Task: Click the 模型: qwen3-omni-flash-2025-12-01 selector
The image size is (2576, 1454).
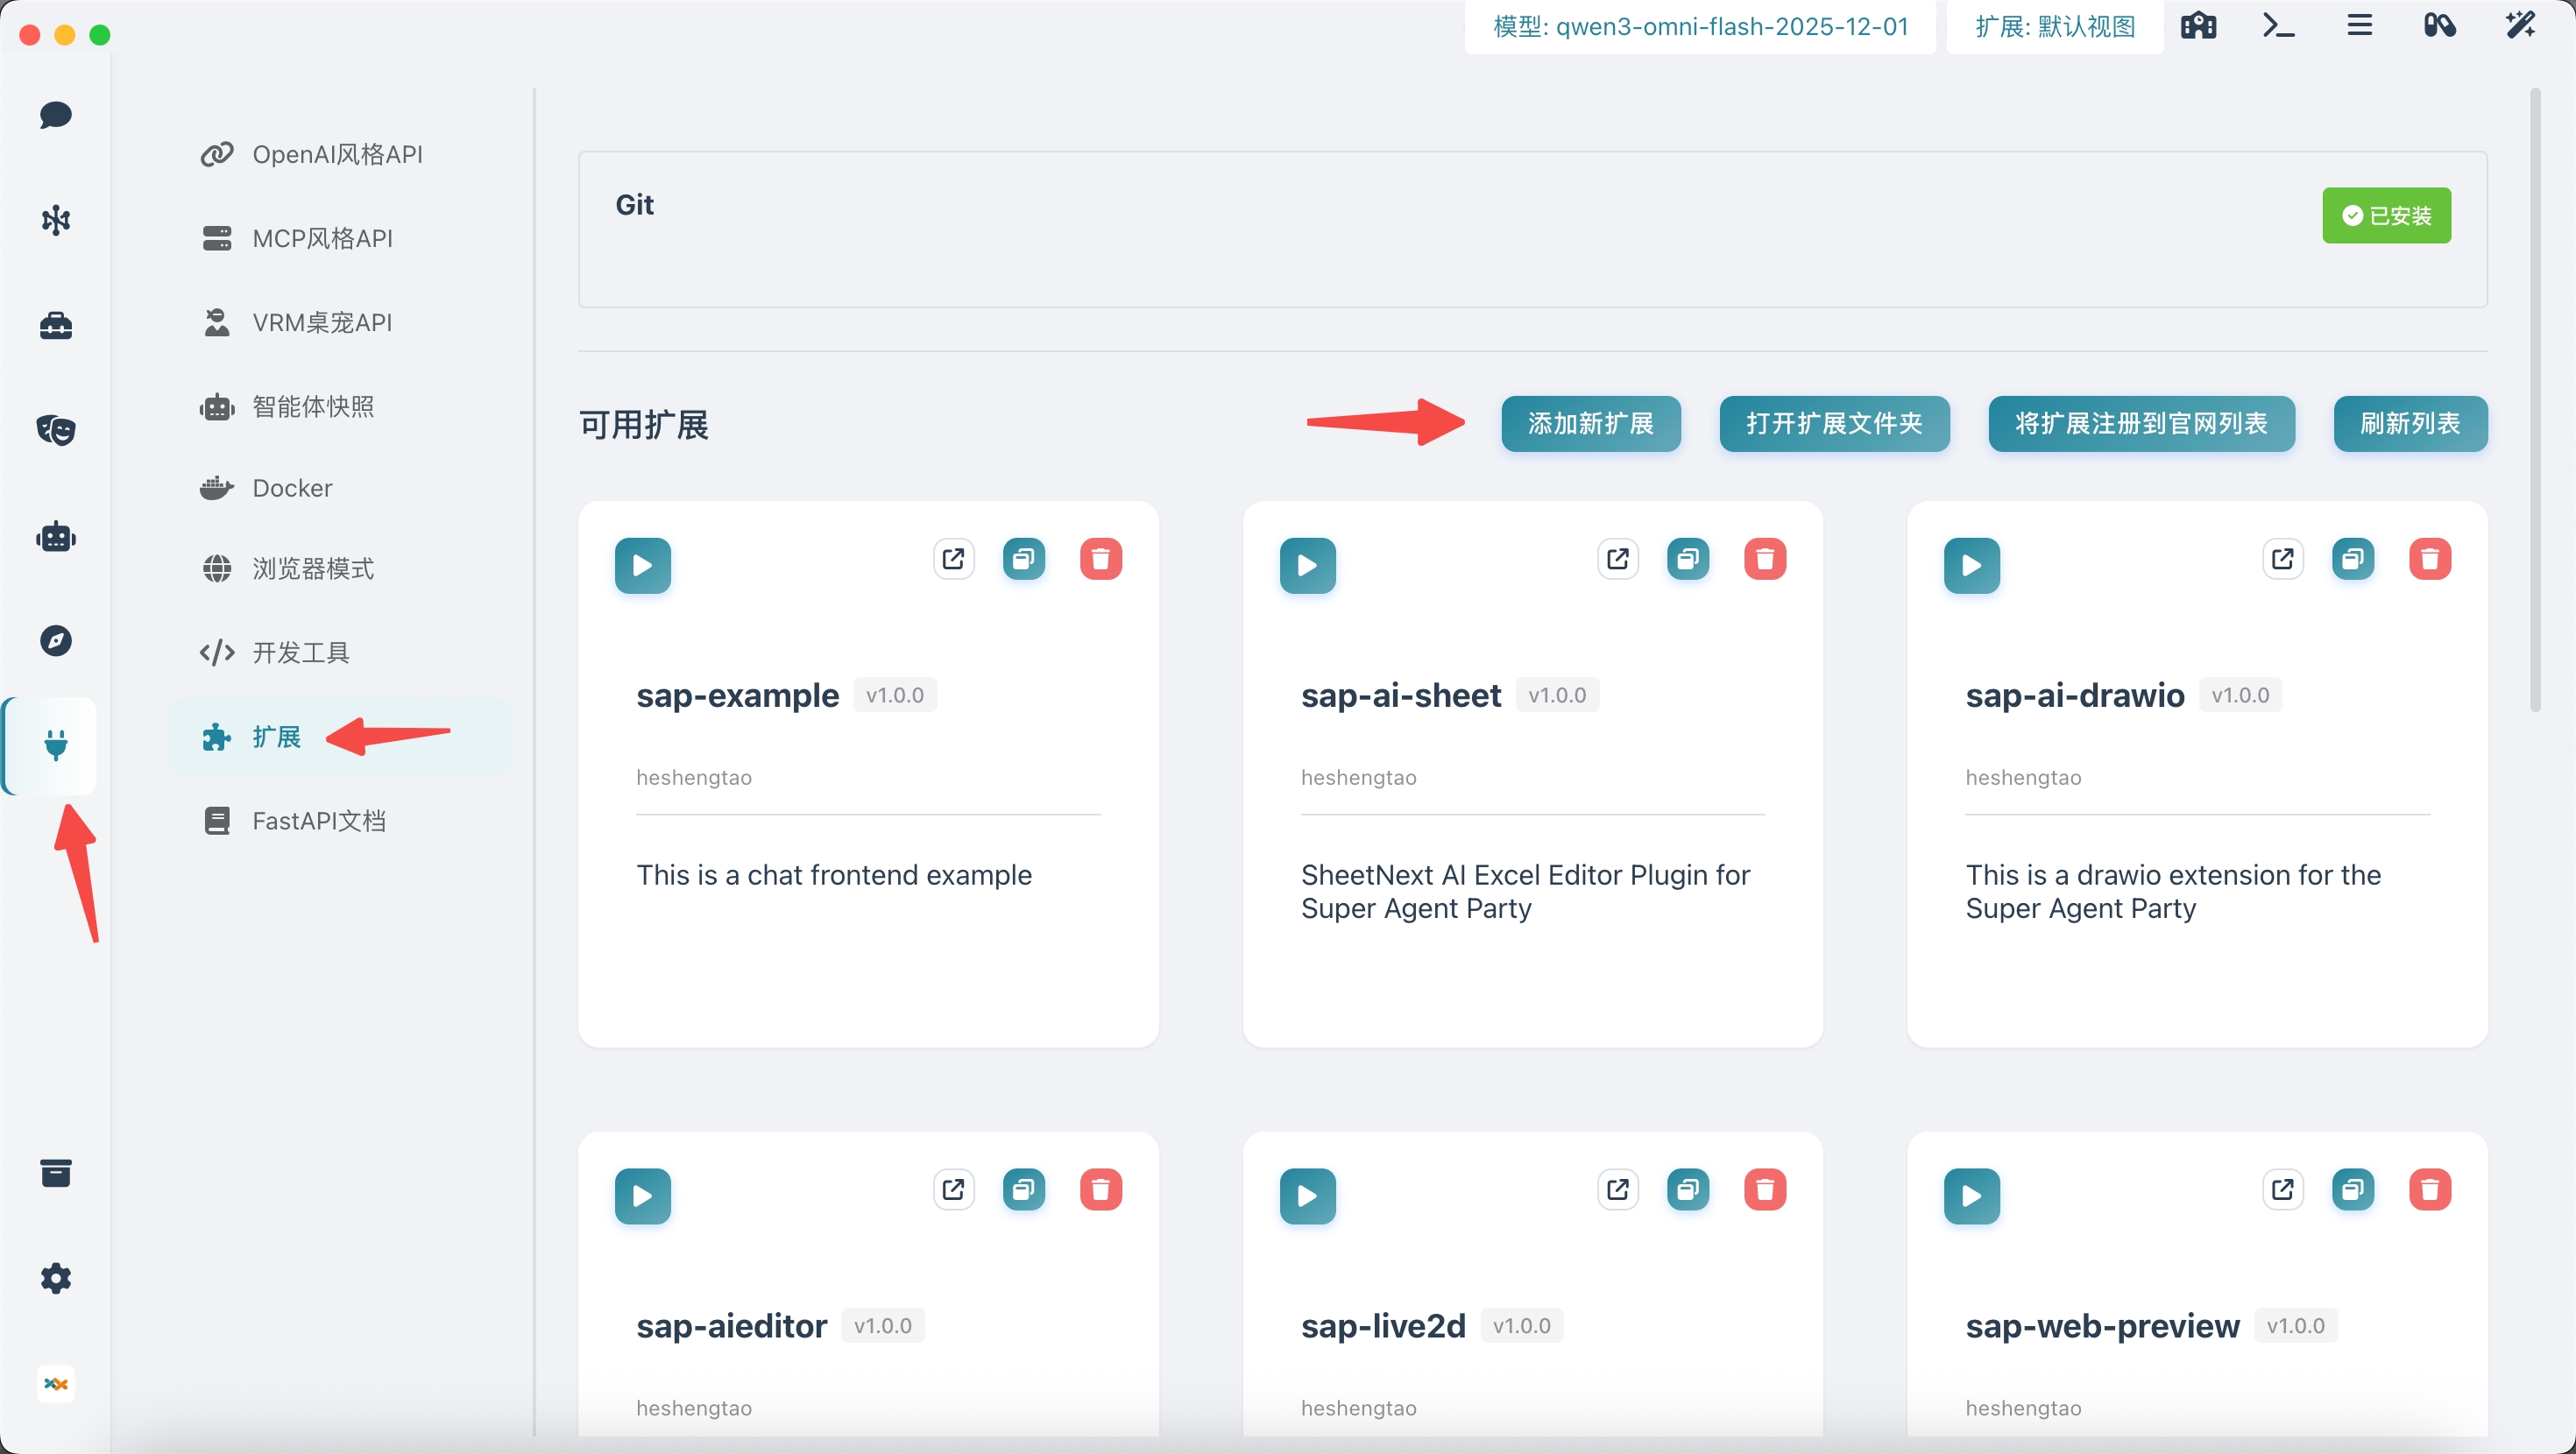Action: (1701, 27)
